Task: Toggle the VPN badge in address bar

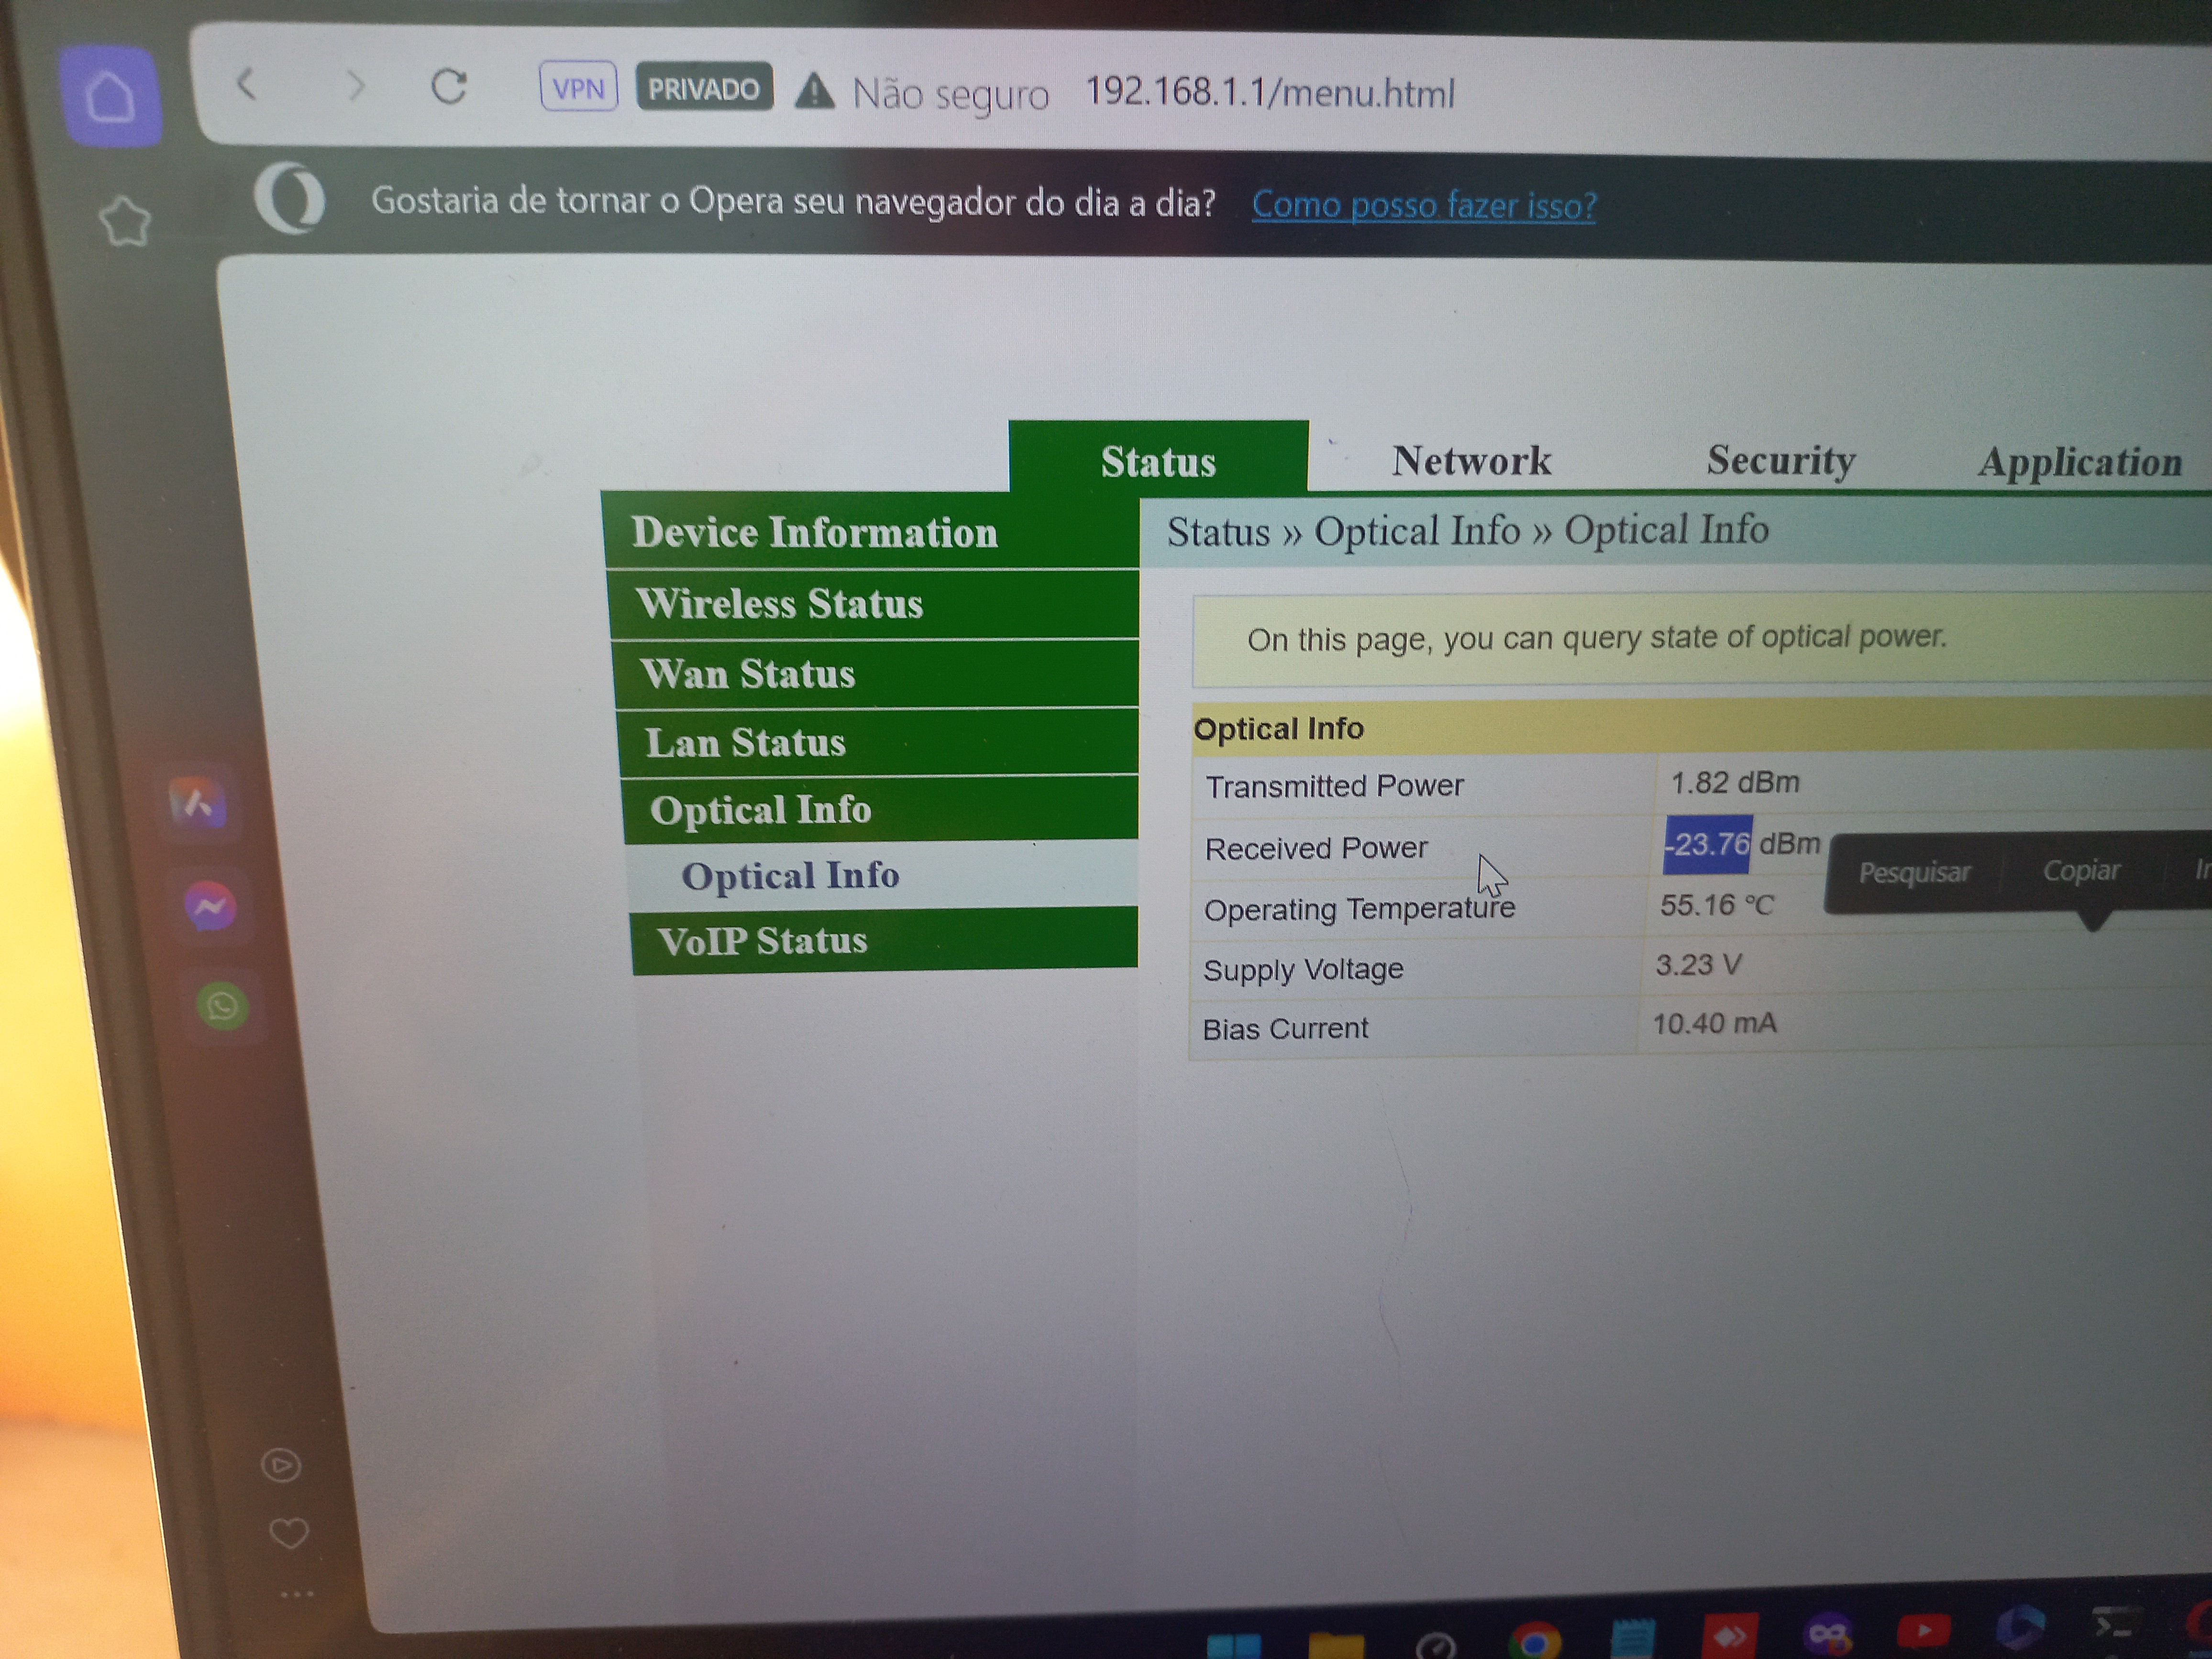Action: (578, 88)
